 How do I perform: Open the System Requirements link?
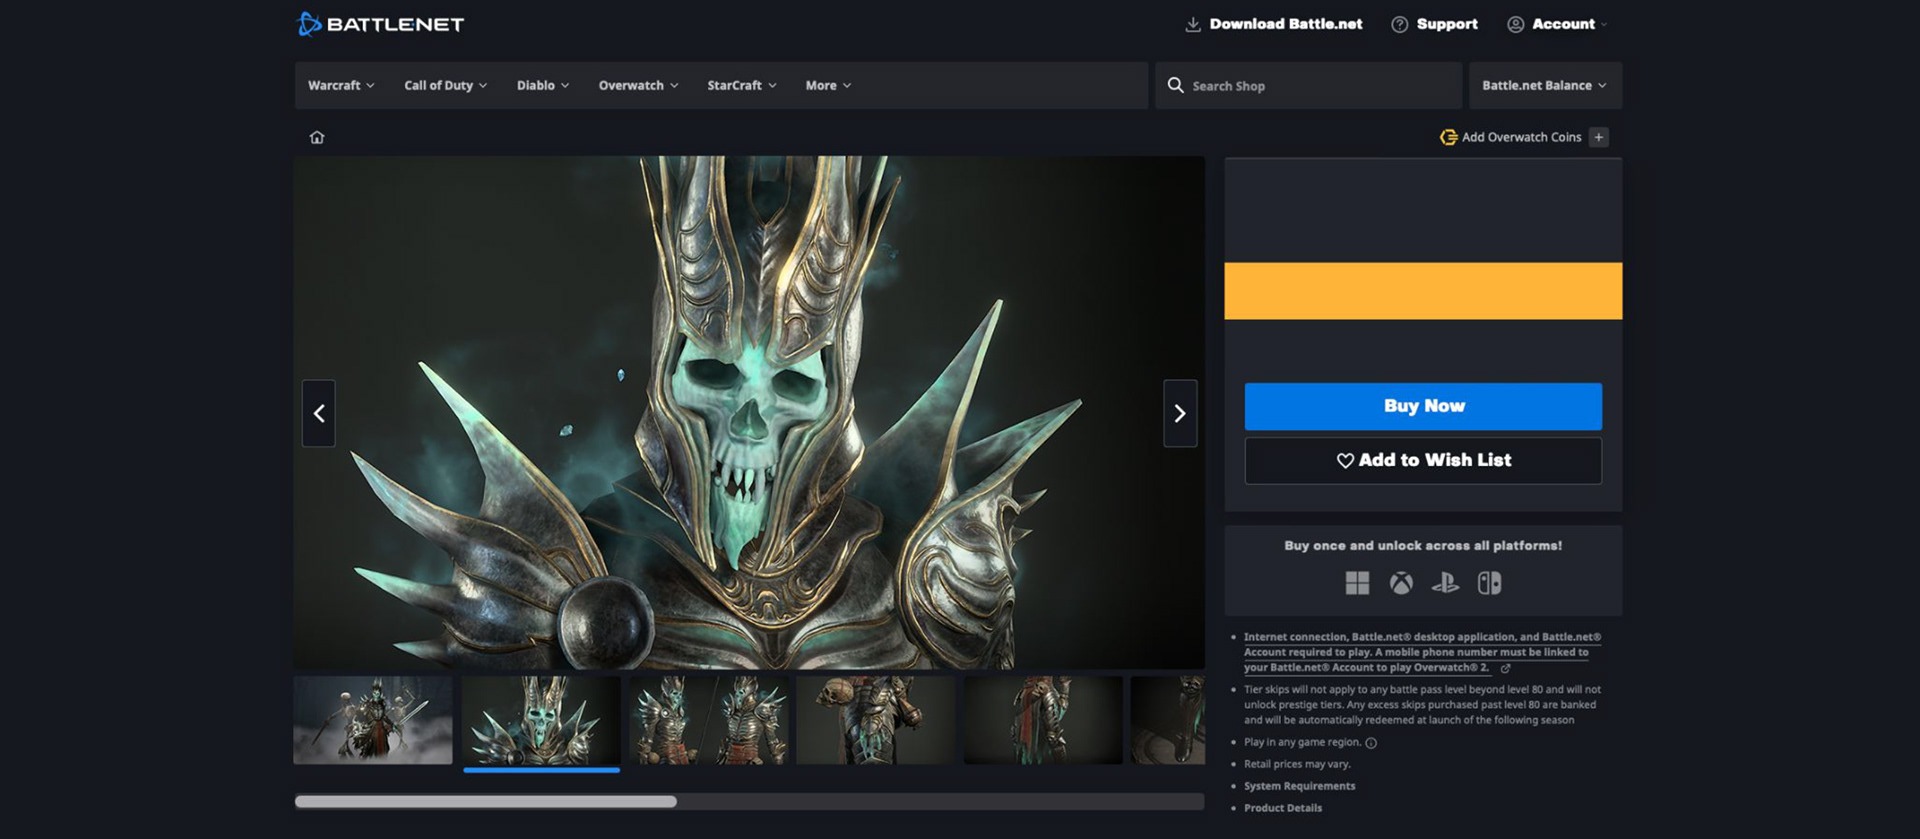[1299, 786]
